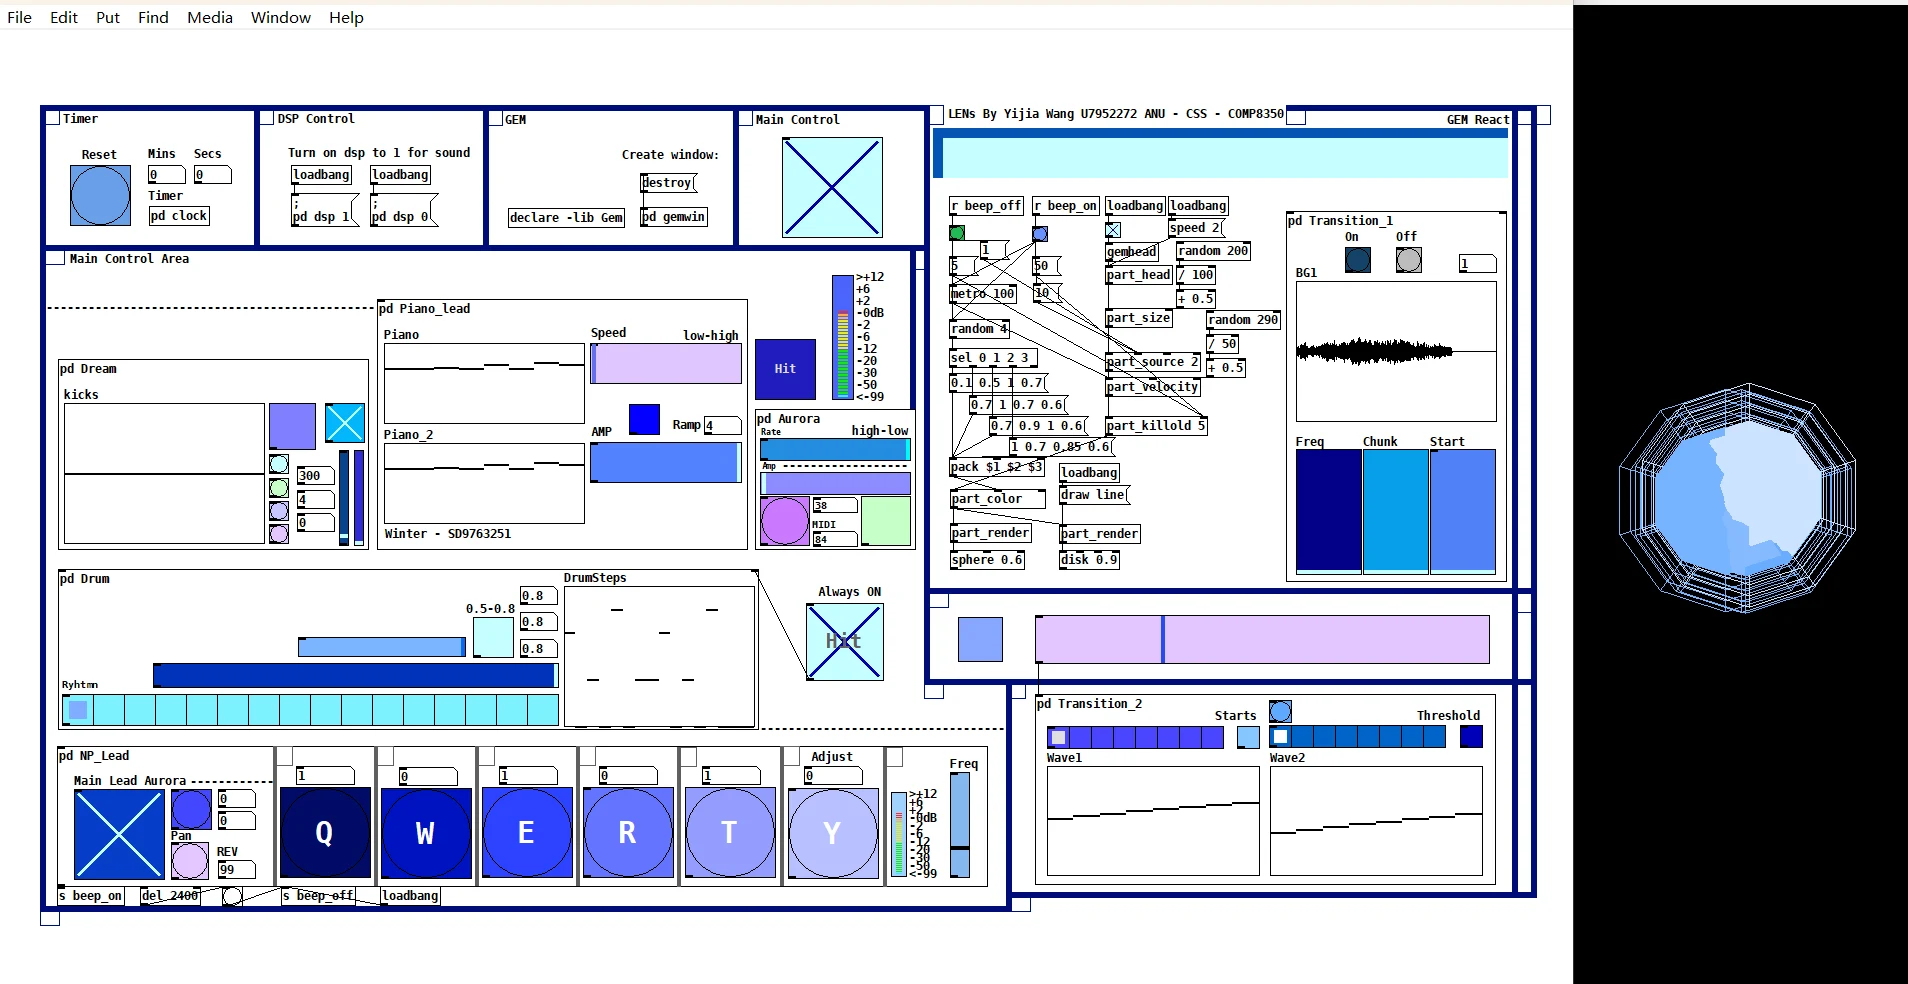1908x984 pixels.
Task: Click the 'destroy' message box
Action: [x=668, y=183]
